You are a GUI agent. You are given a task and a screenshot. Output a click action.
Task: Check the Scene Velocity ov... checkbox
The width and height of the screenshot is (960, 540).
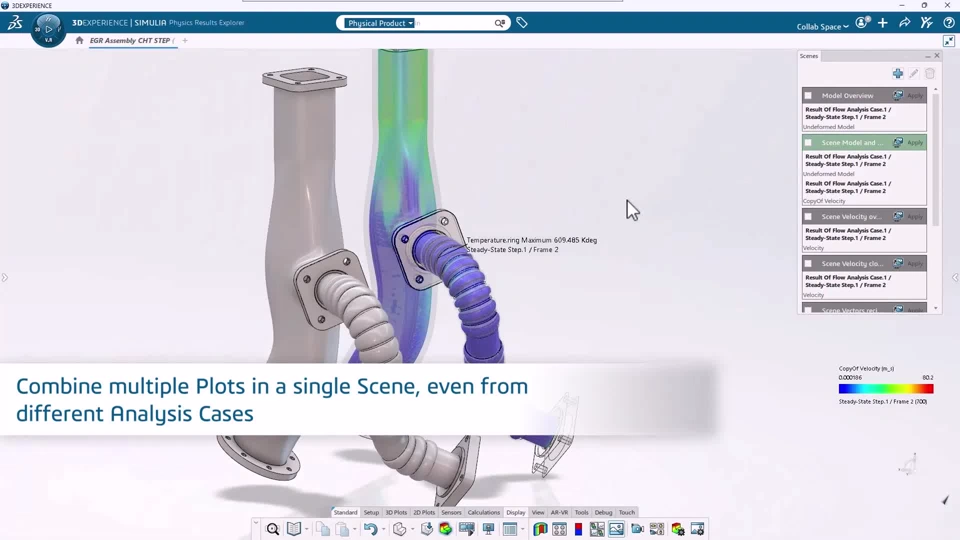tap(808, 217)
